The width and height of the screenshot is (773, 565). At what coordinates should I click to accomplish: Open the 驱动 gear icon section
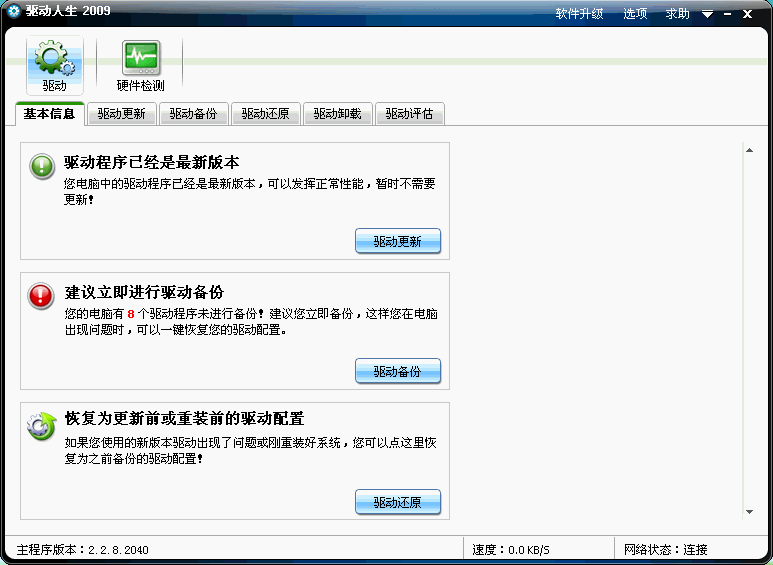pyautogui.click(x=55, y=66)
